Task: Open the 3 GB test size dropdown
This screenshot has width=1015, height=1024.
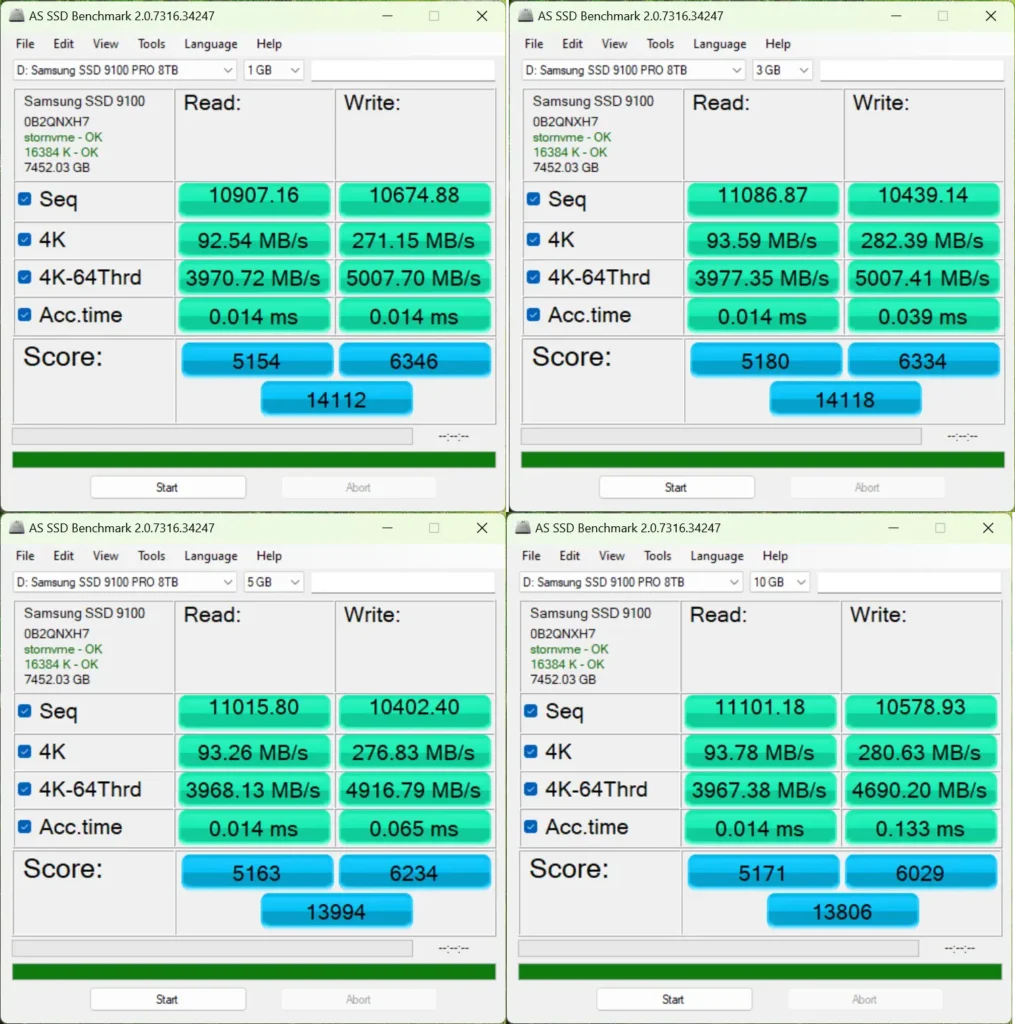Action: [782, 70]
